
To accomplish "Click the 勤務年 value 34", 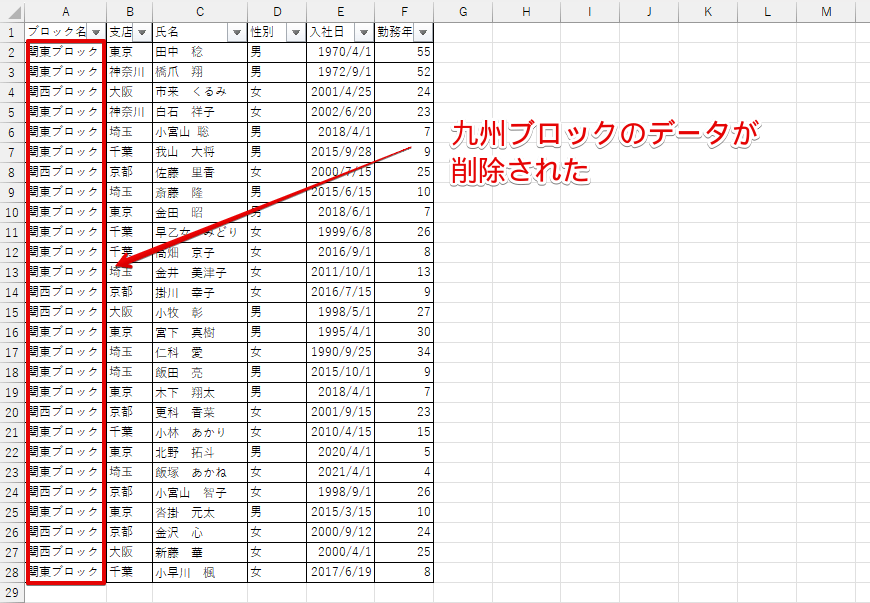I will click(x=404, y=352).
